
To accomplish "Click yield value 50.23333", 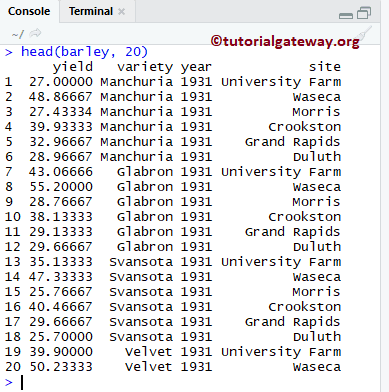I will (x=61, y=367).
